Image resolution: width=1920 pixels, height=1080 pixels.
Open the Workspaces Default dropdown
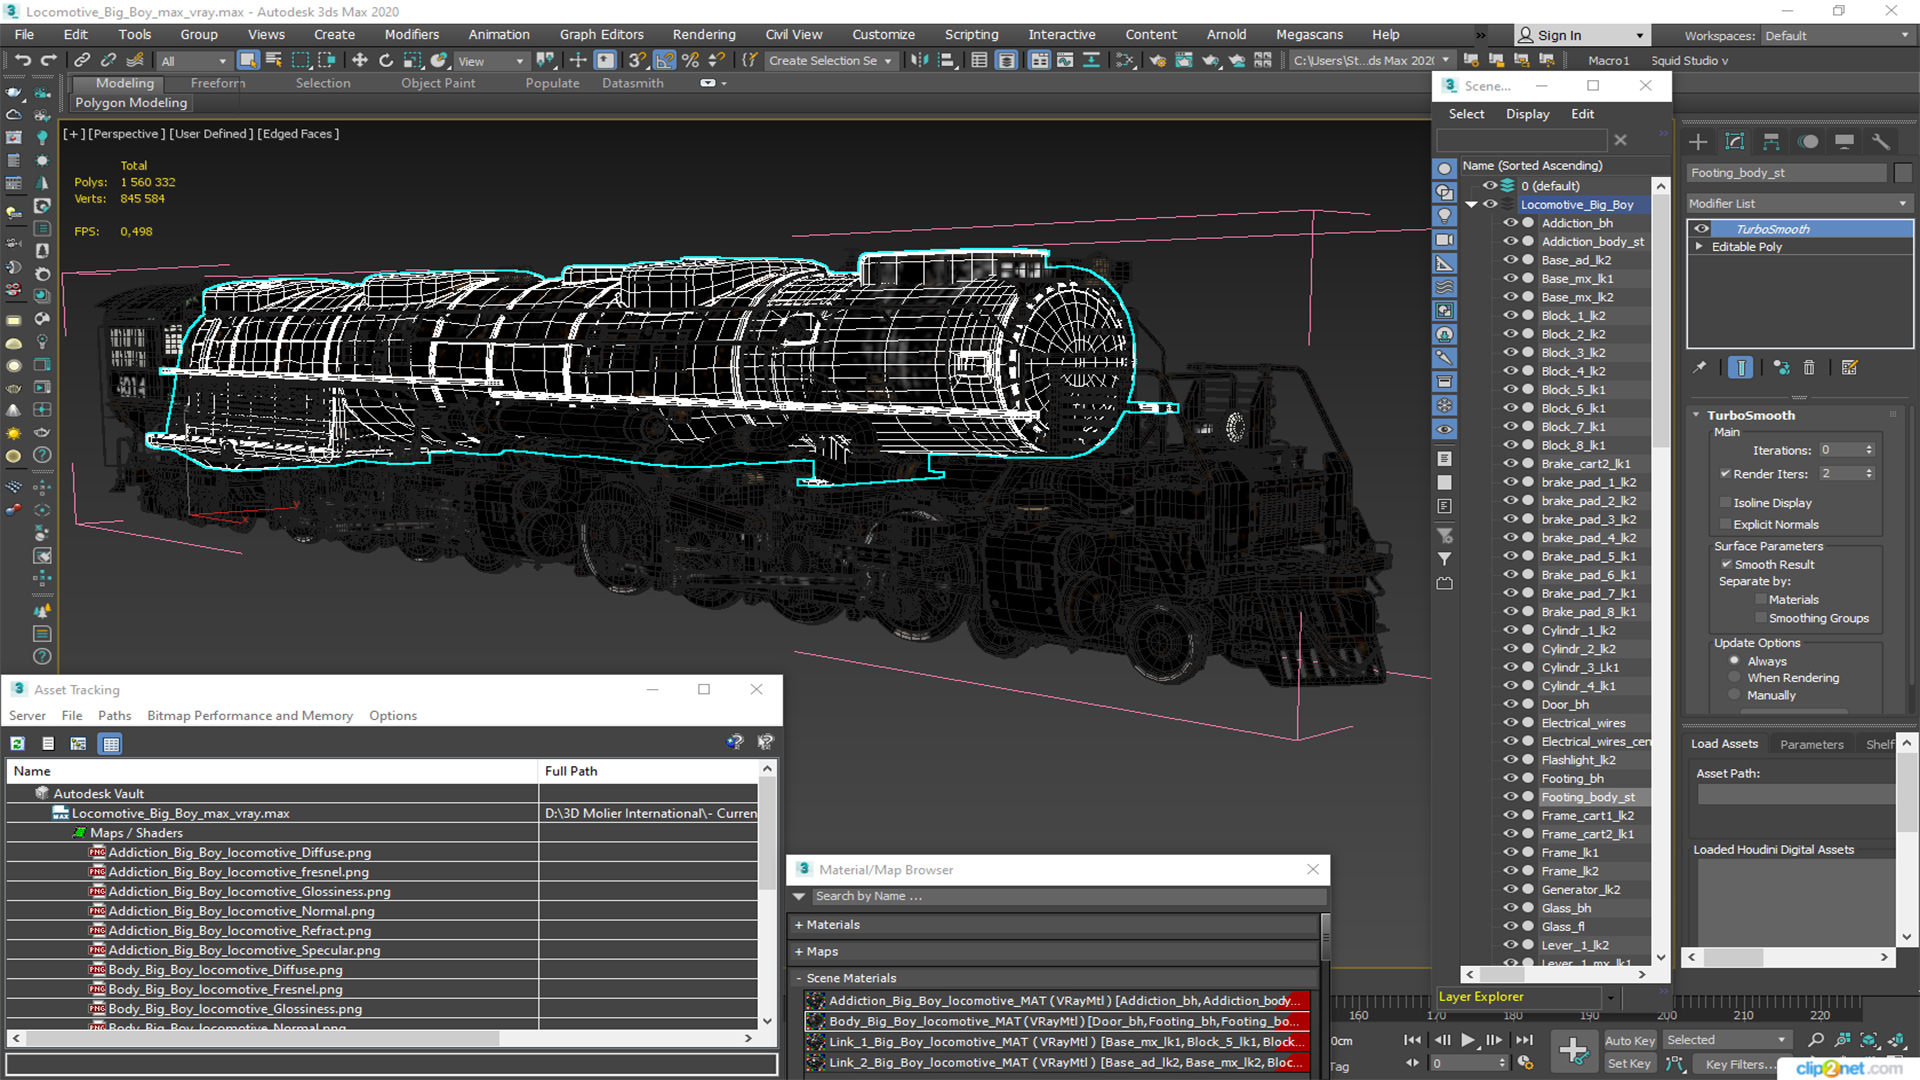coord(1836,36)
